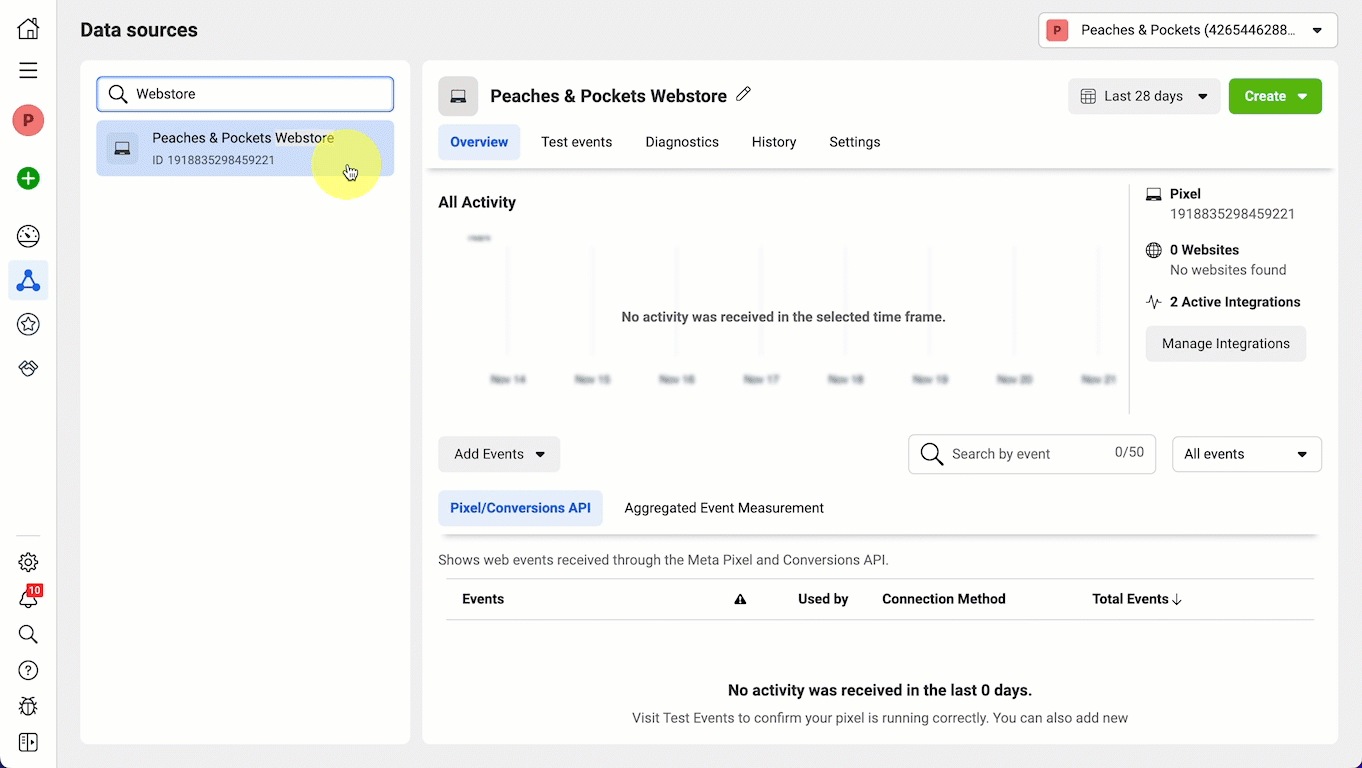Click the Data sources page title
This screenshot has width=1362, height=768.
[x=139, y=30]
